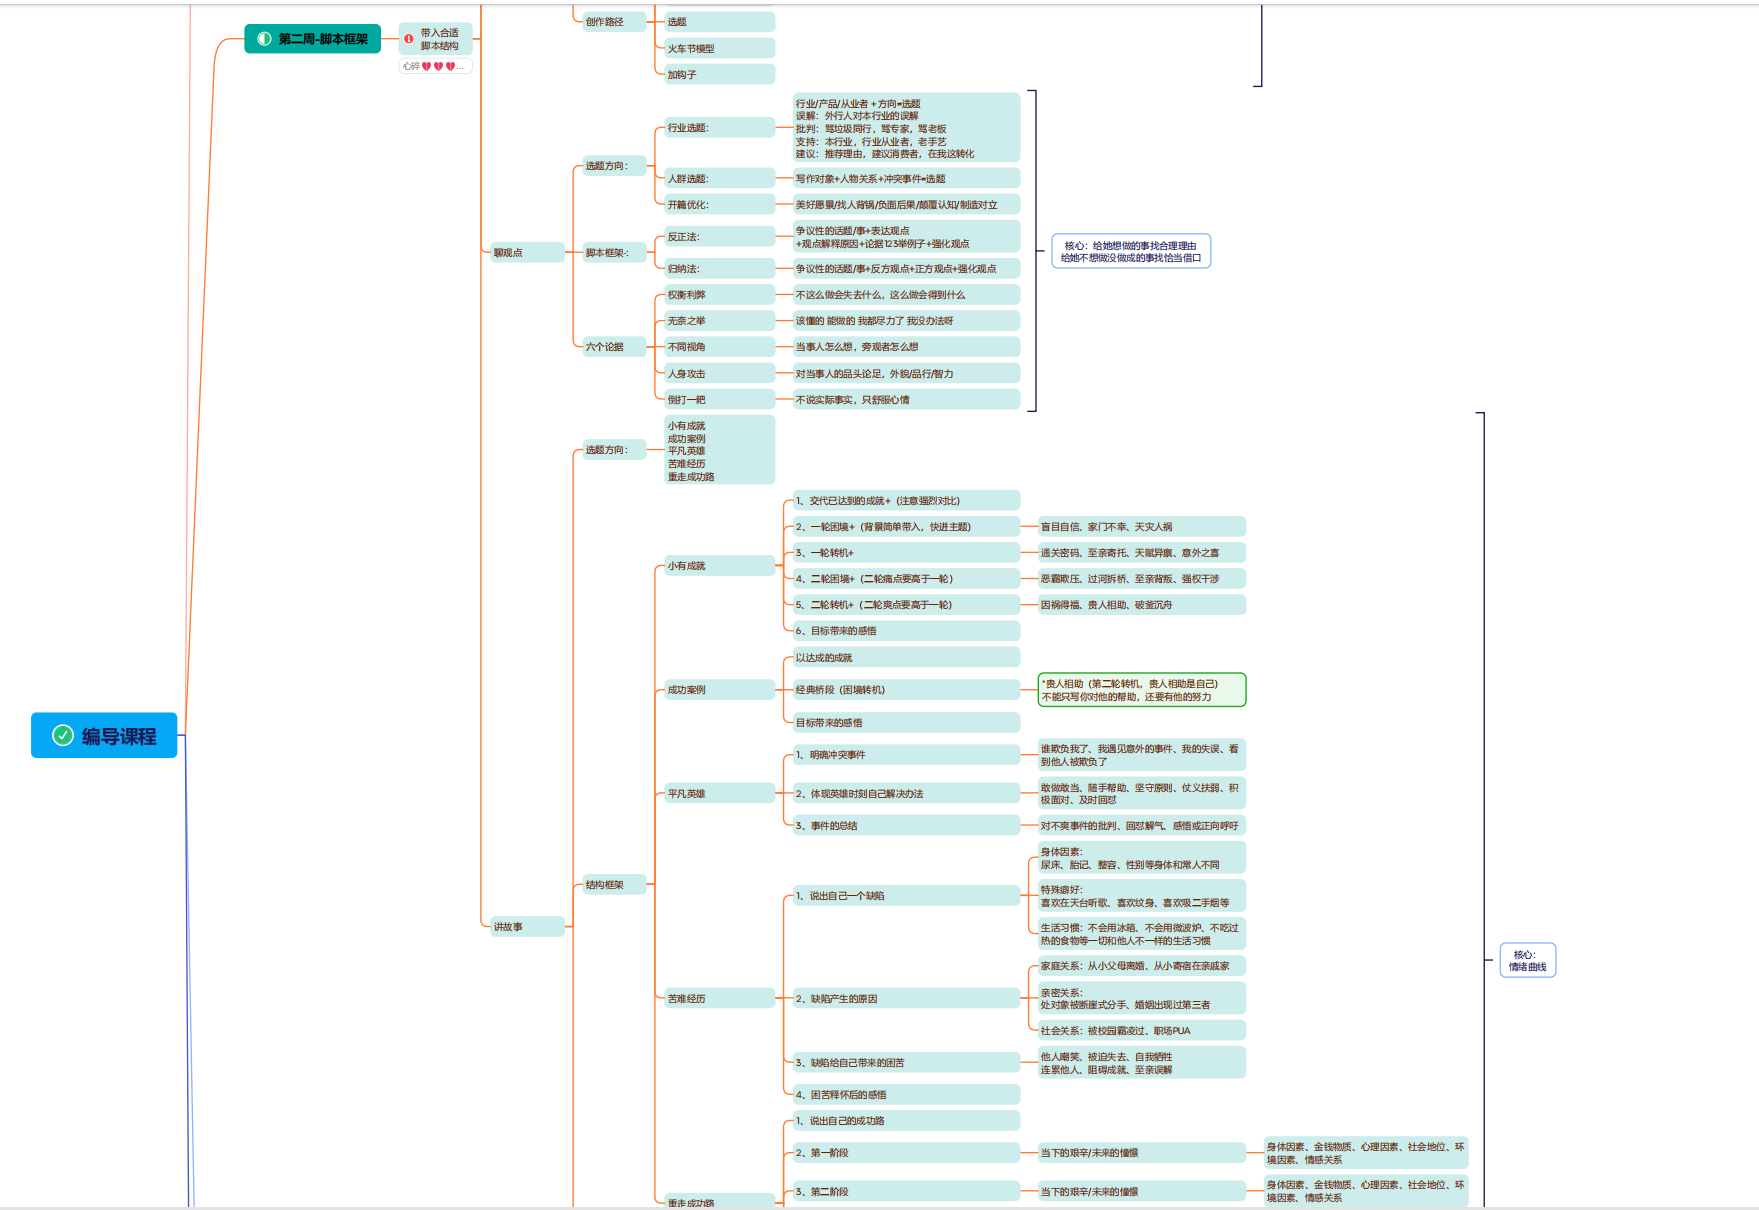This screenshot has width=1759, height=1210.
Task: Click the 经典桥段 (困境转机) node
Action: click(905, 690)
